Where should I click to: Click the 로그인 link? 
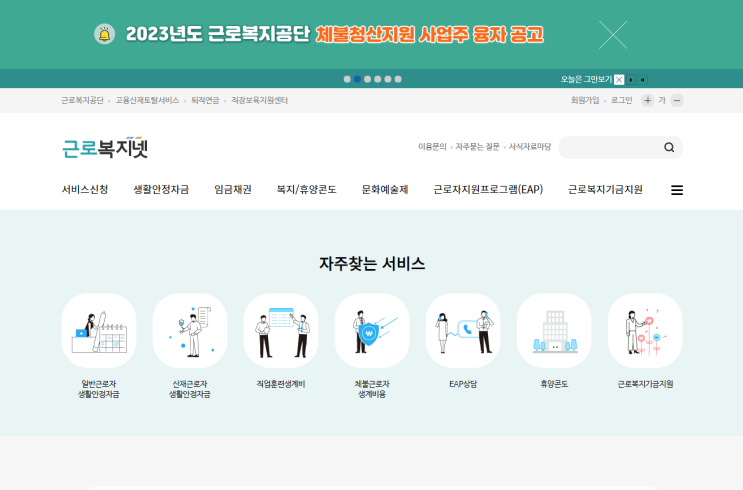click(621, 100)
